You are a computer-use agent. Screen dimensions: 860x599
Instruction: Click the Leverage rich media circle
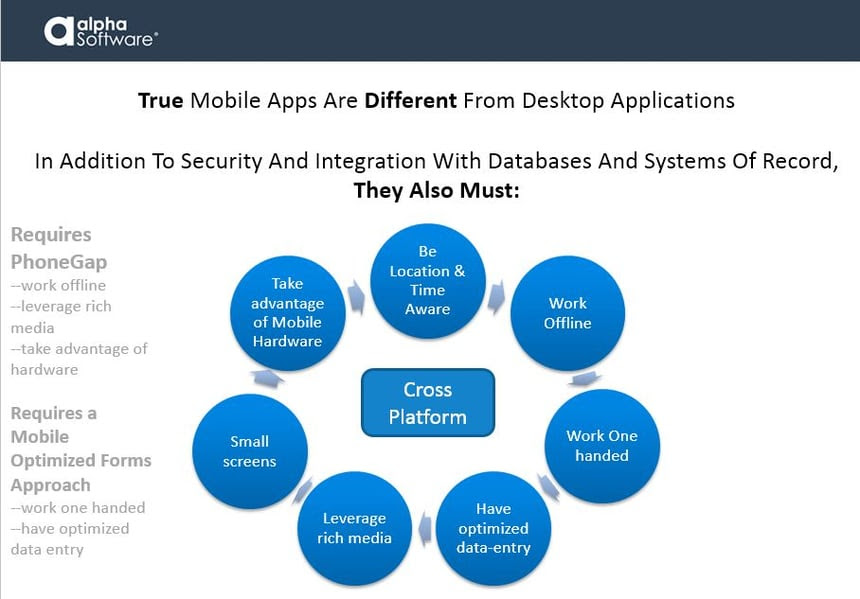coord(354,528)
